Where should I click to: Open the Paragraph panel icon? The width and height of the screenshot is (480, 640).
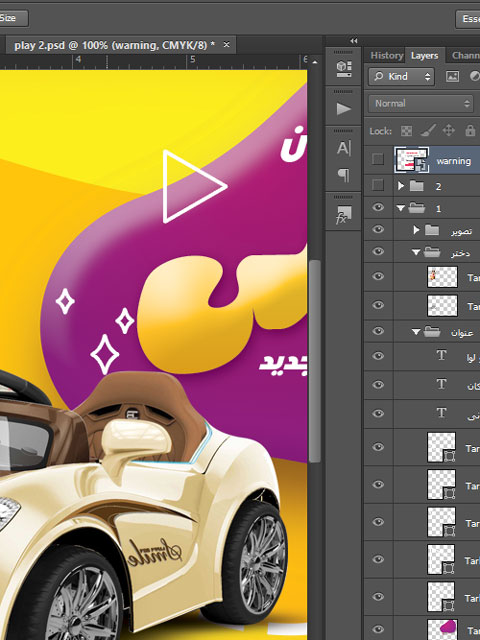[343, 175]
